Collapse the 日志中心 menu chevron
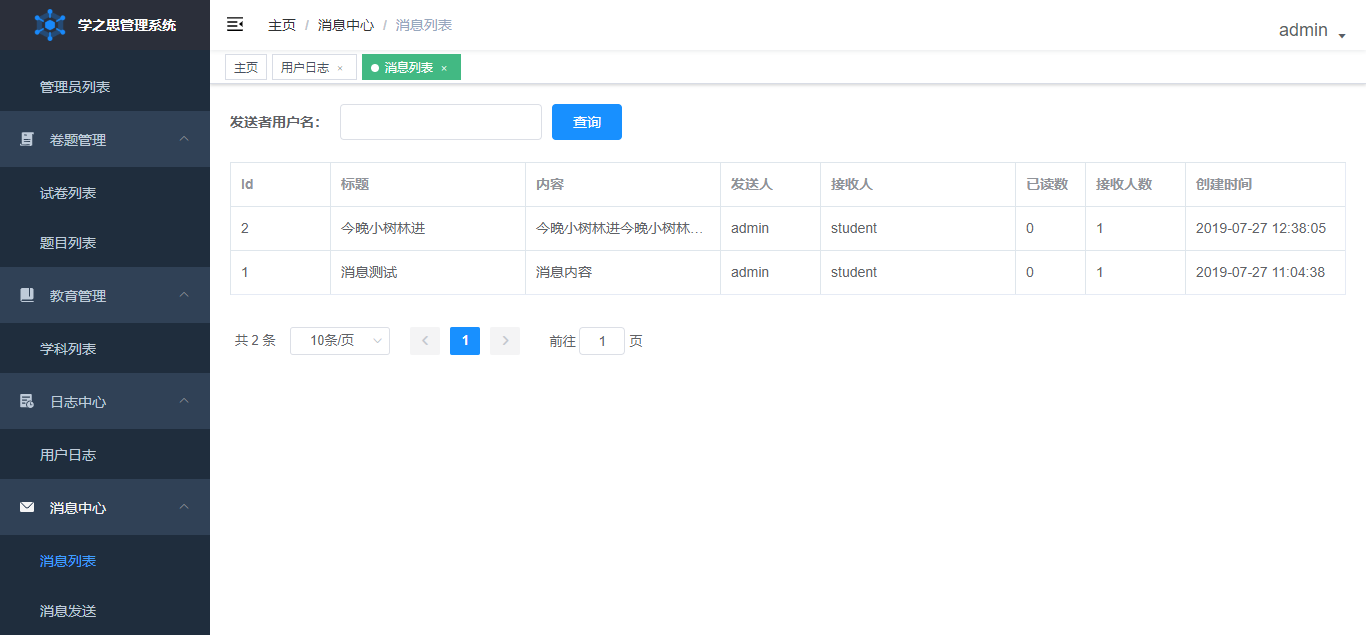Image resolution: width=1366 pixels, height=635 pixels. [184, 401]
